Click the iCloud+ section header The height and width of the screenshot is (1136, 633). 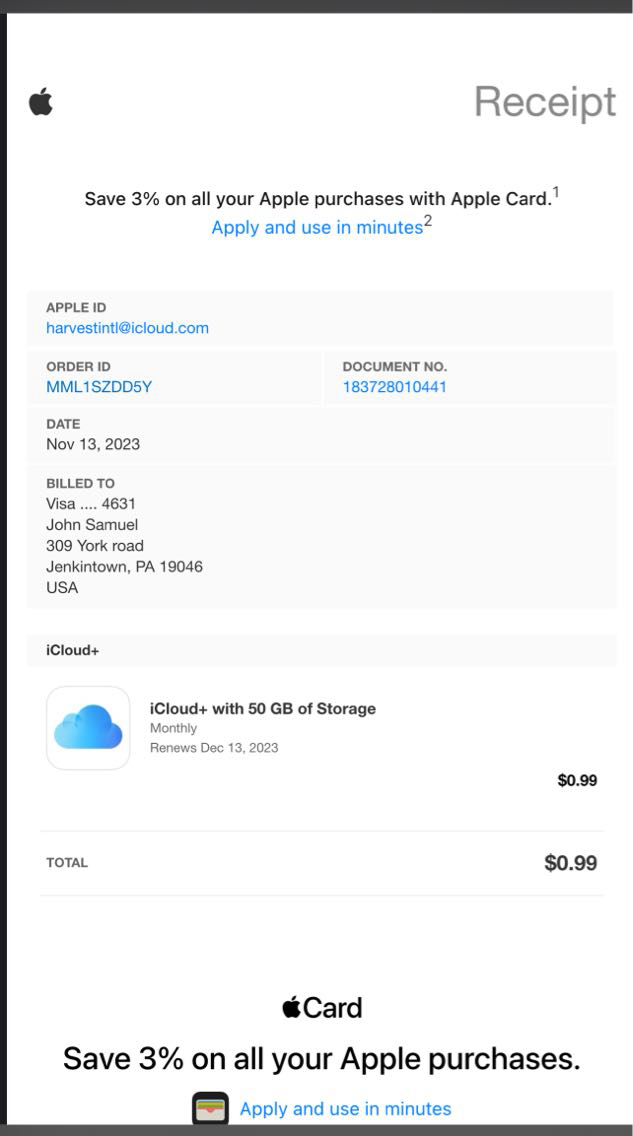click(73, 651)
